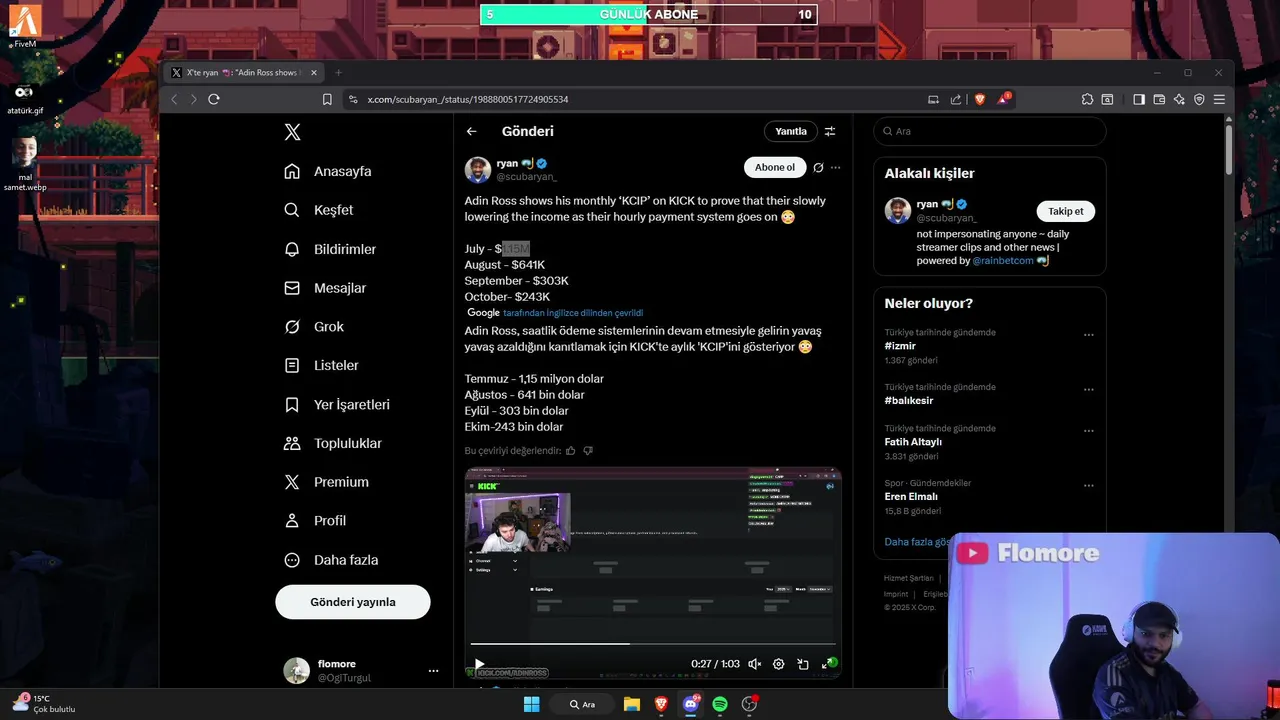Open Listeler page
Viewport: 1280px width, 720px height.
coord(321,366)
